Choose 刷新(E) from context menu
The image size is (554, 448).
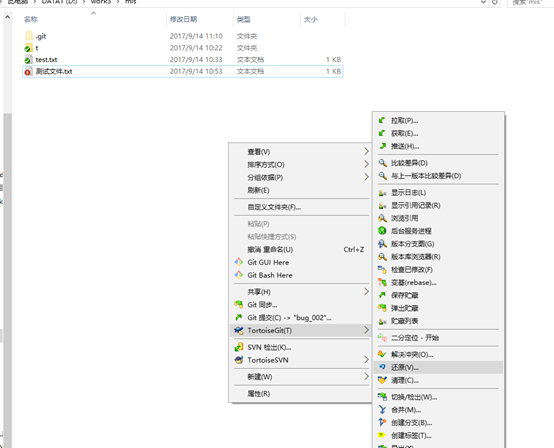300,190
